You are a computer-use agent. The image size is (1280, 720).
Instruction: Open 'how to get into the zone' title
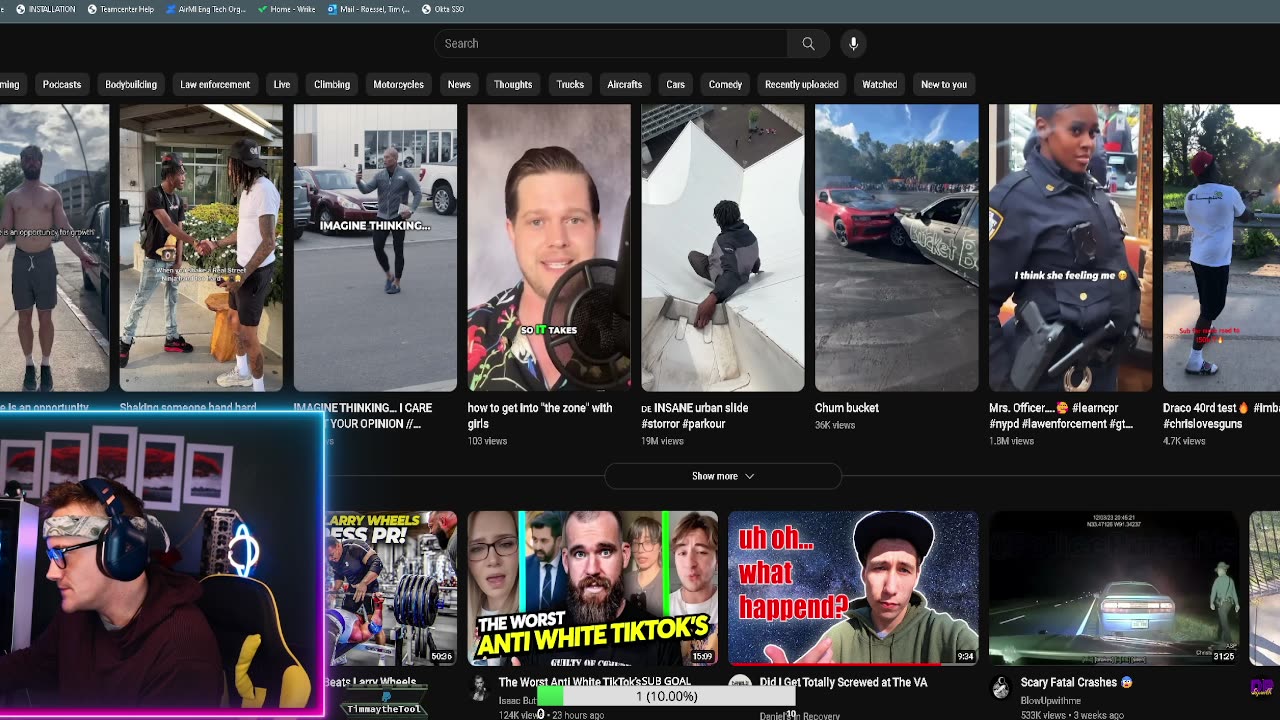(540, 415)
